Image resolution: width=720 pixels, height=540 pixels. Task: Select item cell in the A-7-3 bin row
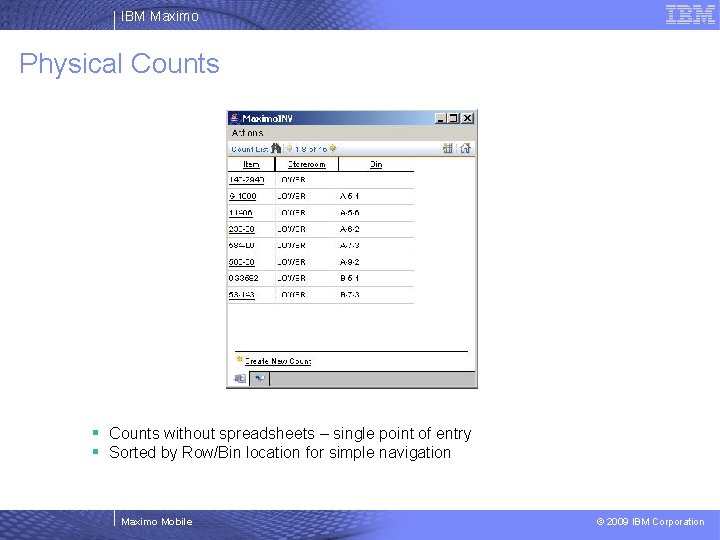pyautogui.click(x=242, y=246)
